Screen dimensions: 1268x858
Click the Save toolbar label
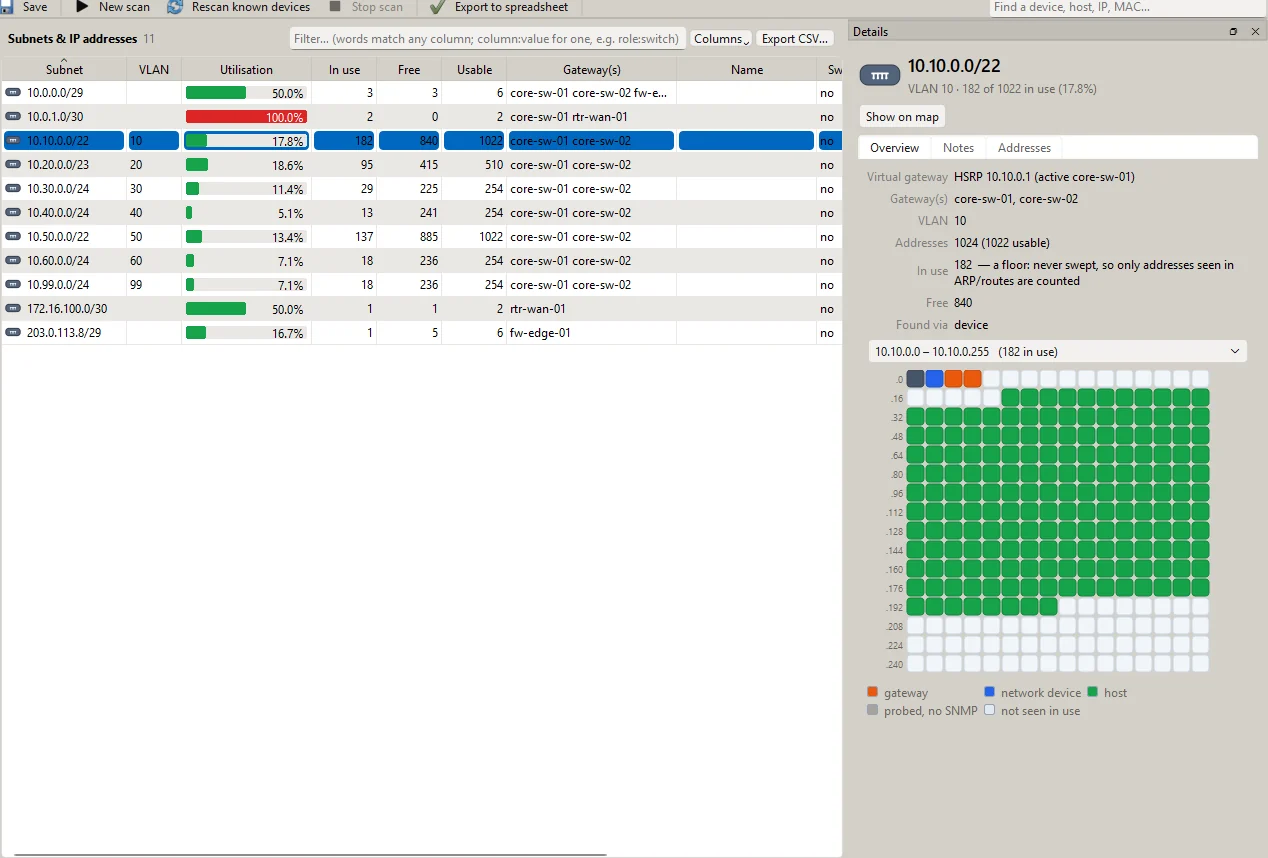coord(35,7)
